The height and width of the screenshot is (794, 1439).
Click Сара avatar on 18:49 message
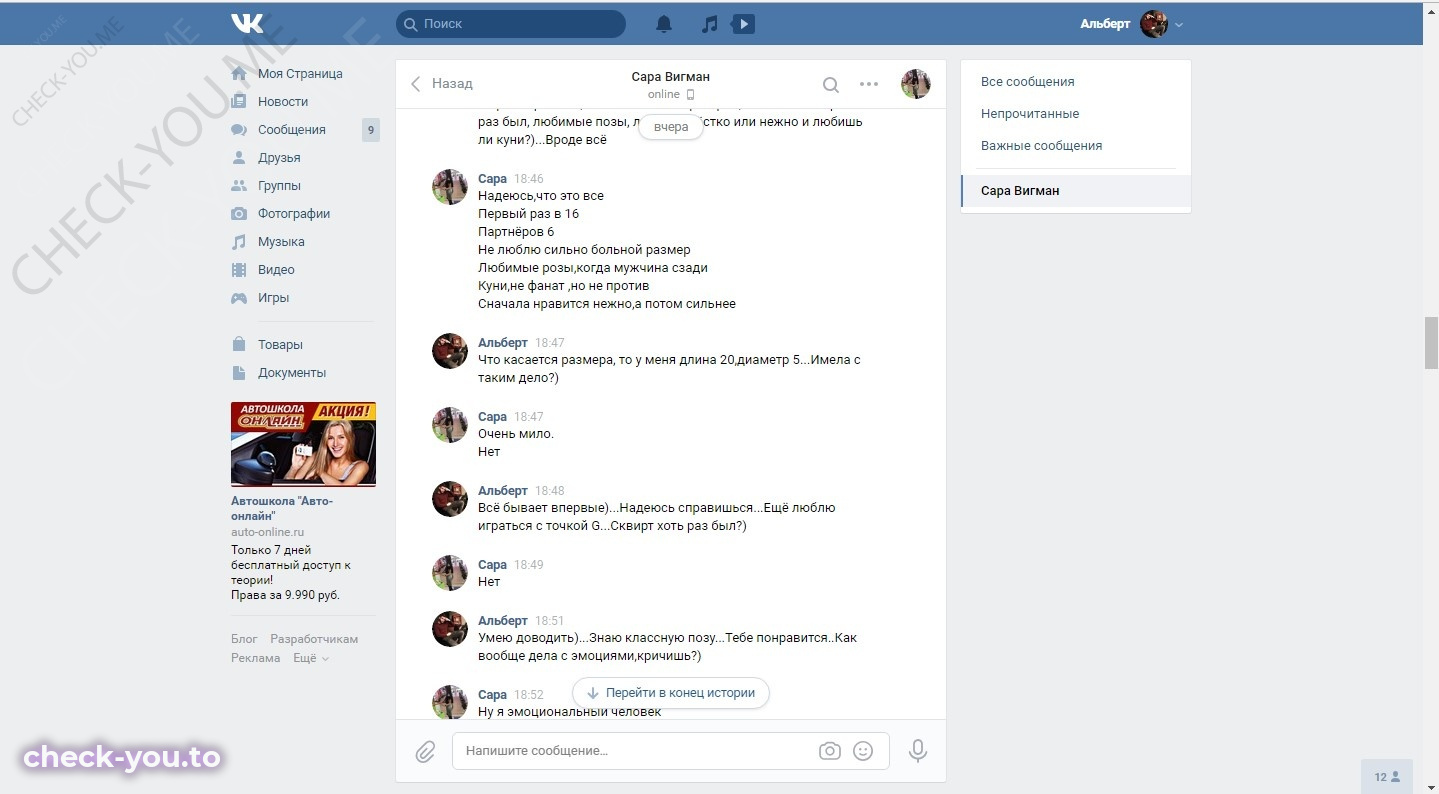[450, 573]
